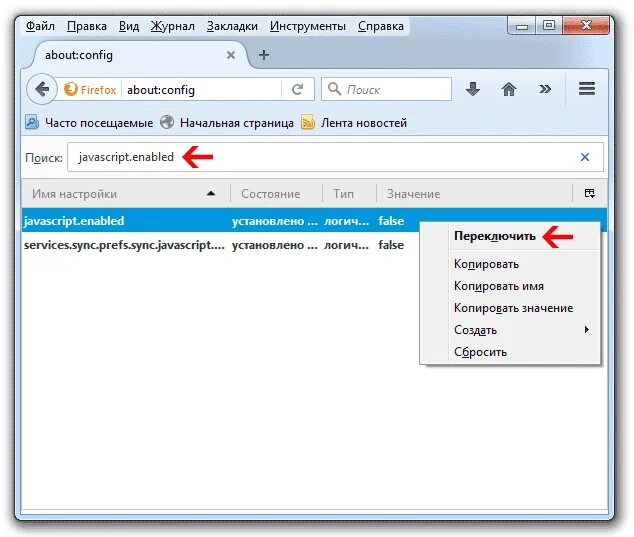
Task: Click false value of javascript.enabled row
Action: click(391, 221)
